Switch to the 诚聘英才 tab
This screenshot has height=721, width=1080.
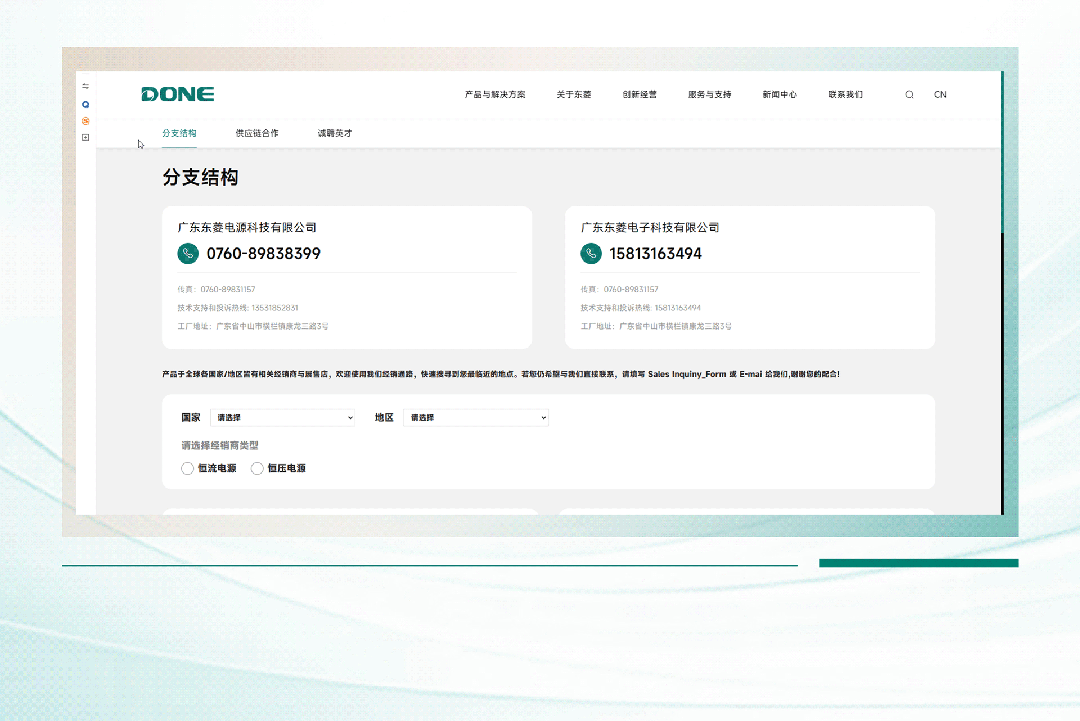click(335, 133)
